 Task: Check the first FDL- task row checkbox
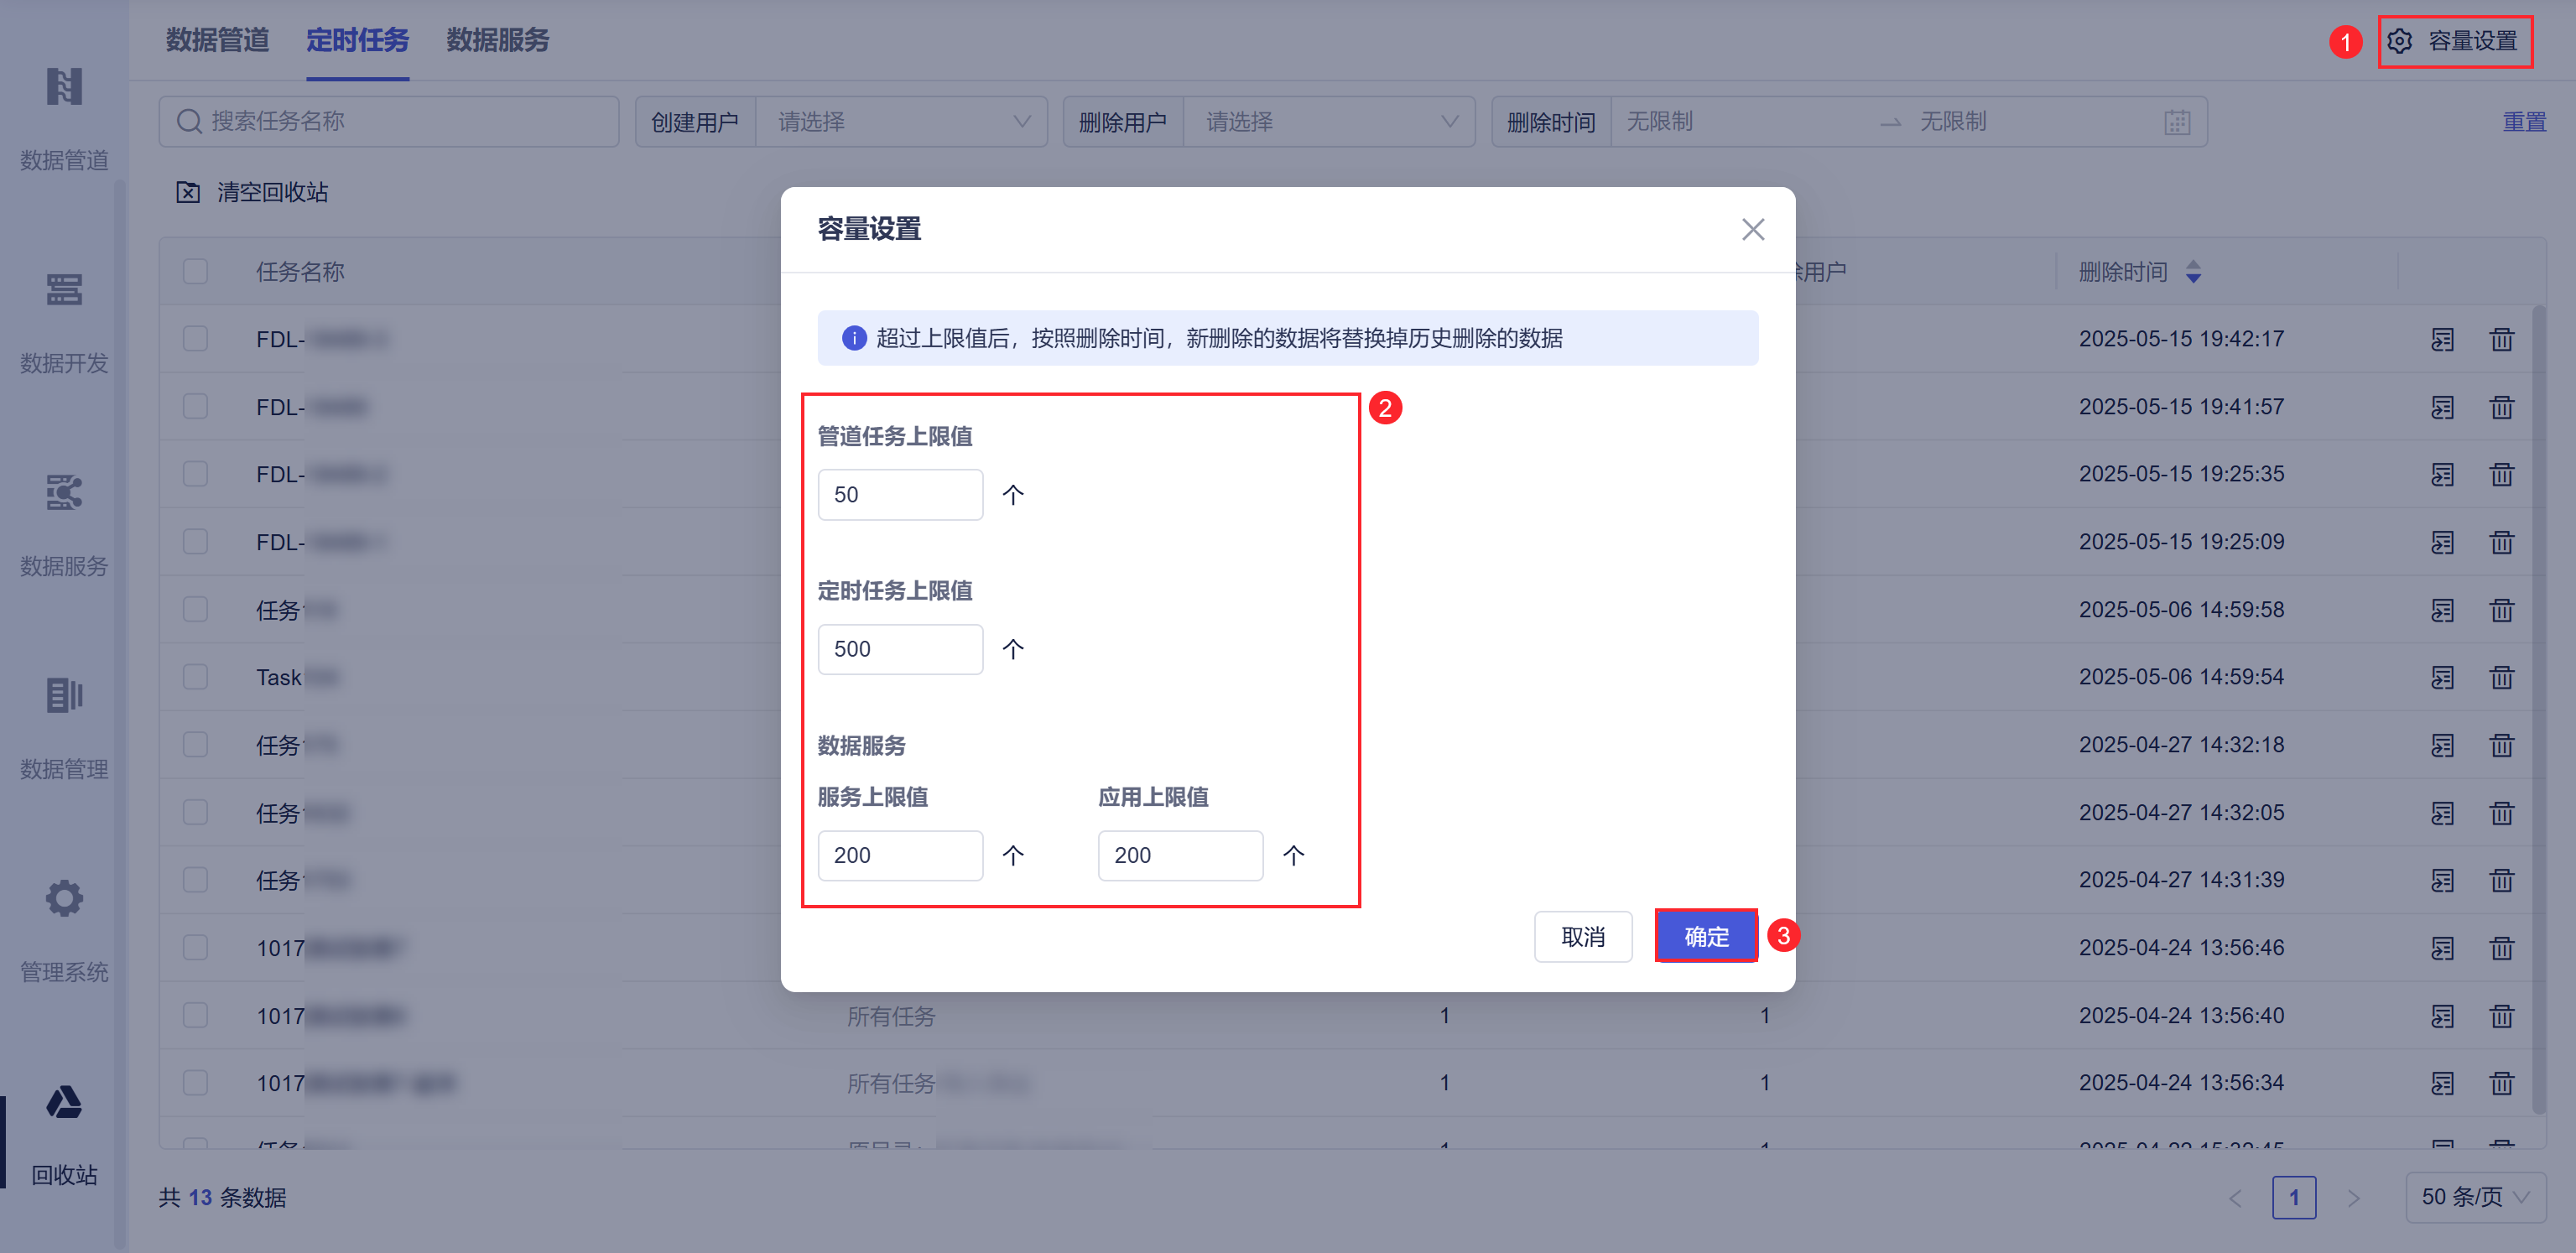(x=195, y=339)
